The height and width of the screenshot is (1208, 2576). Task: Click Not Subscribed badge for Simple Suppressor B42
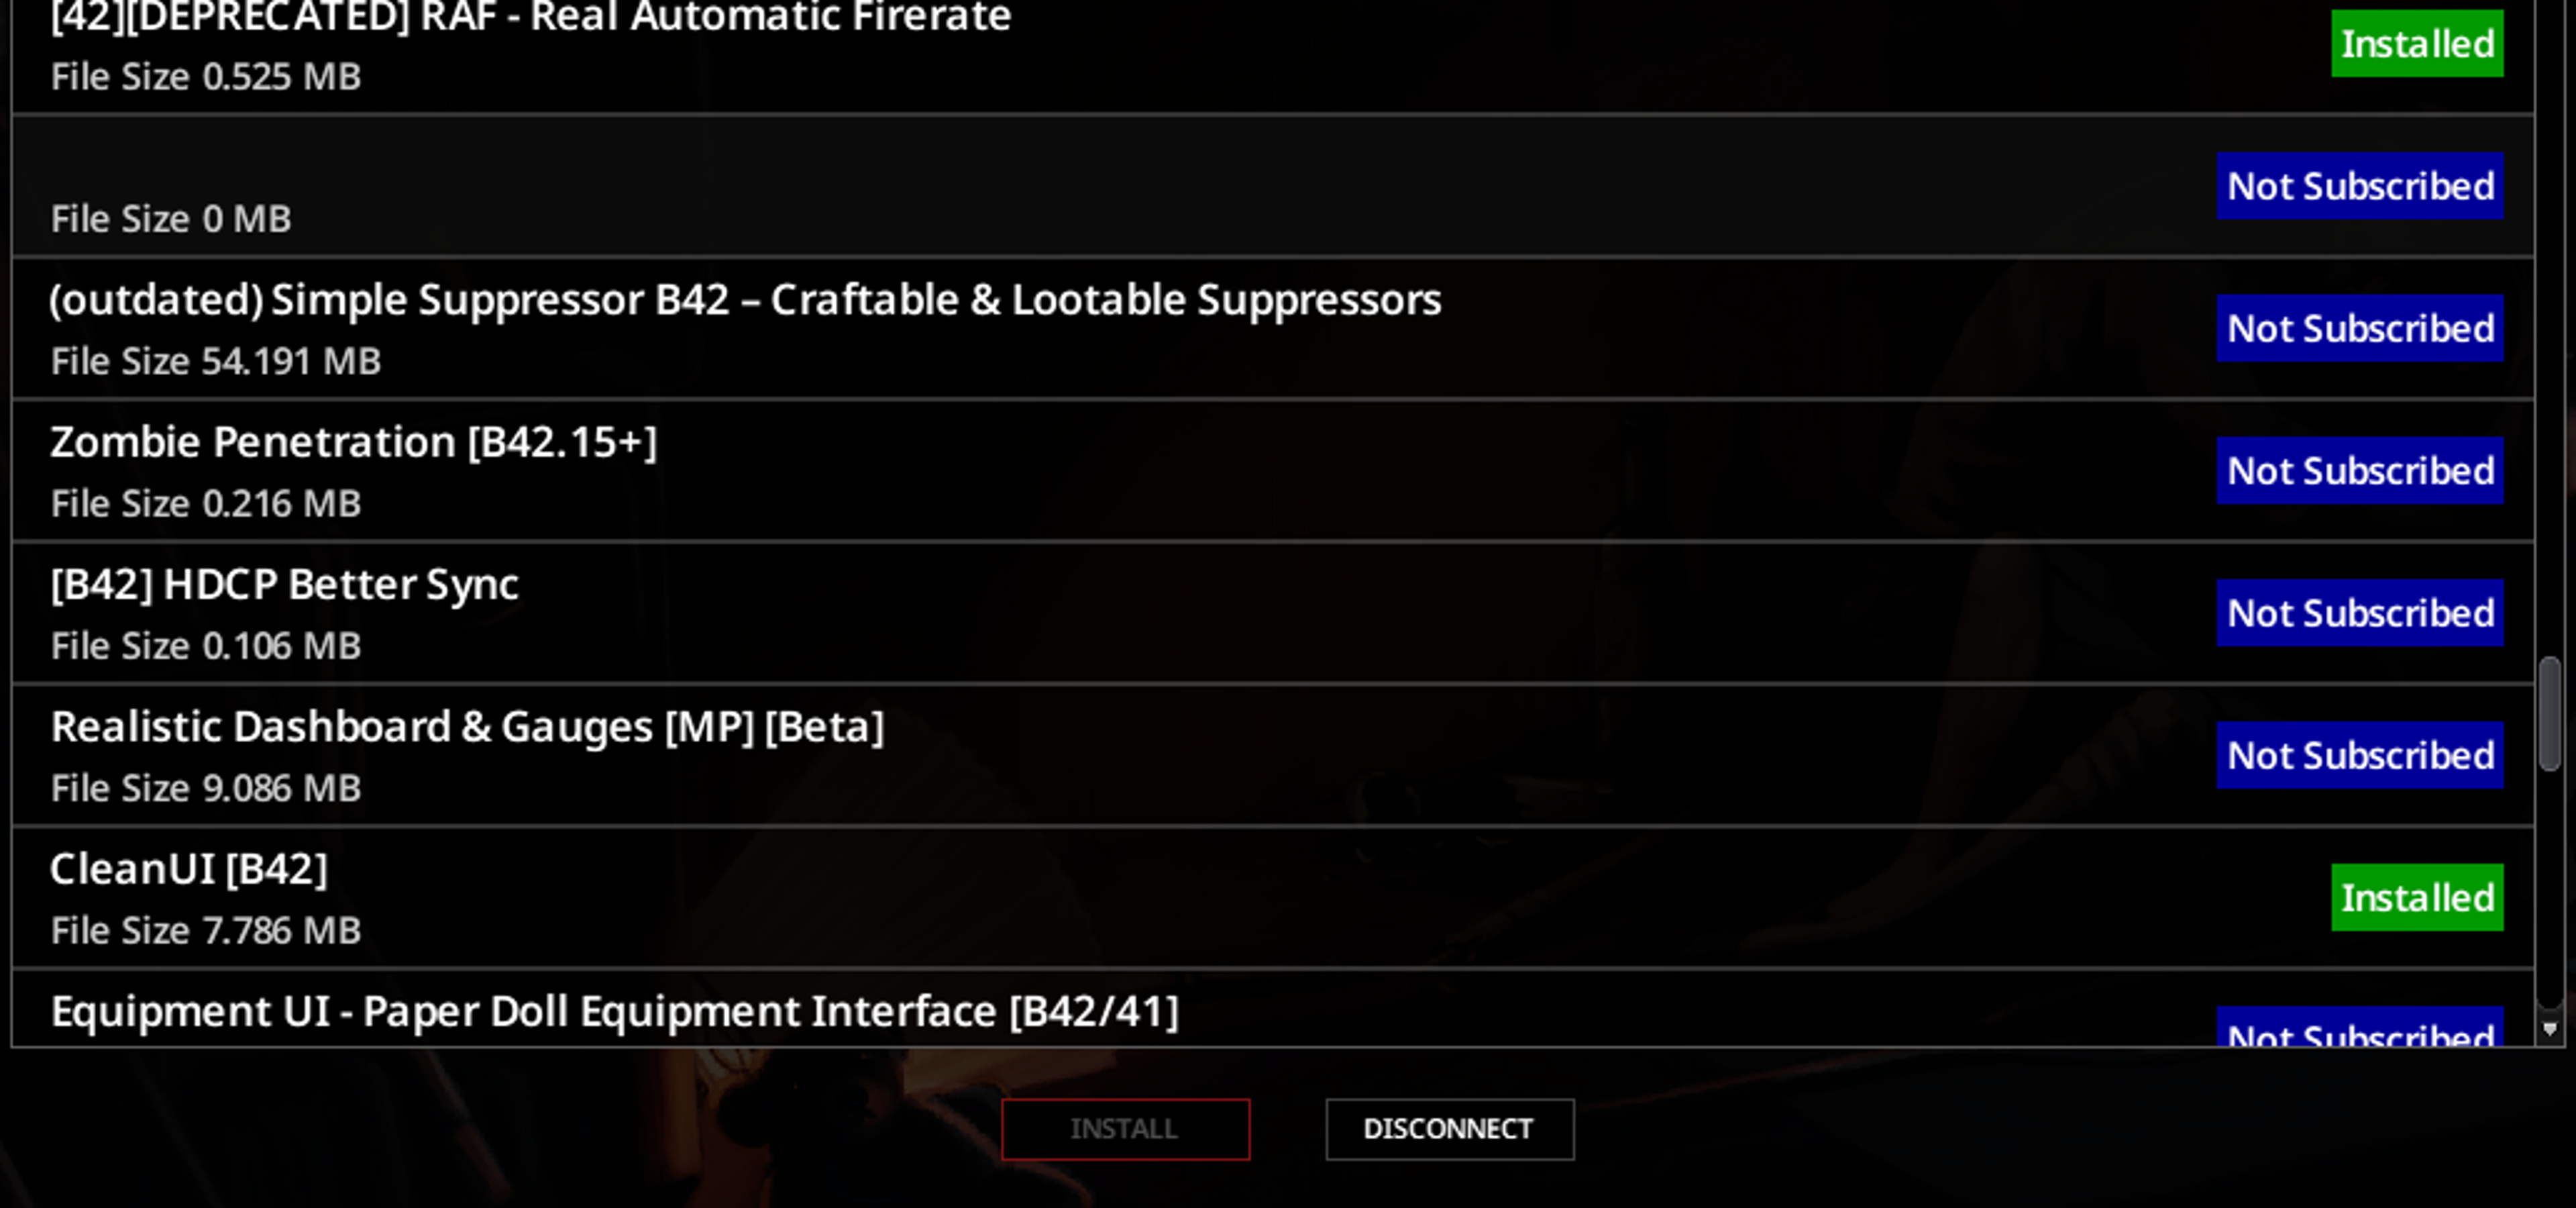pos(2359,328)
